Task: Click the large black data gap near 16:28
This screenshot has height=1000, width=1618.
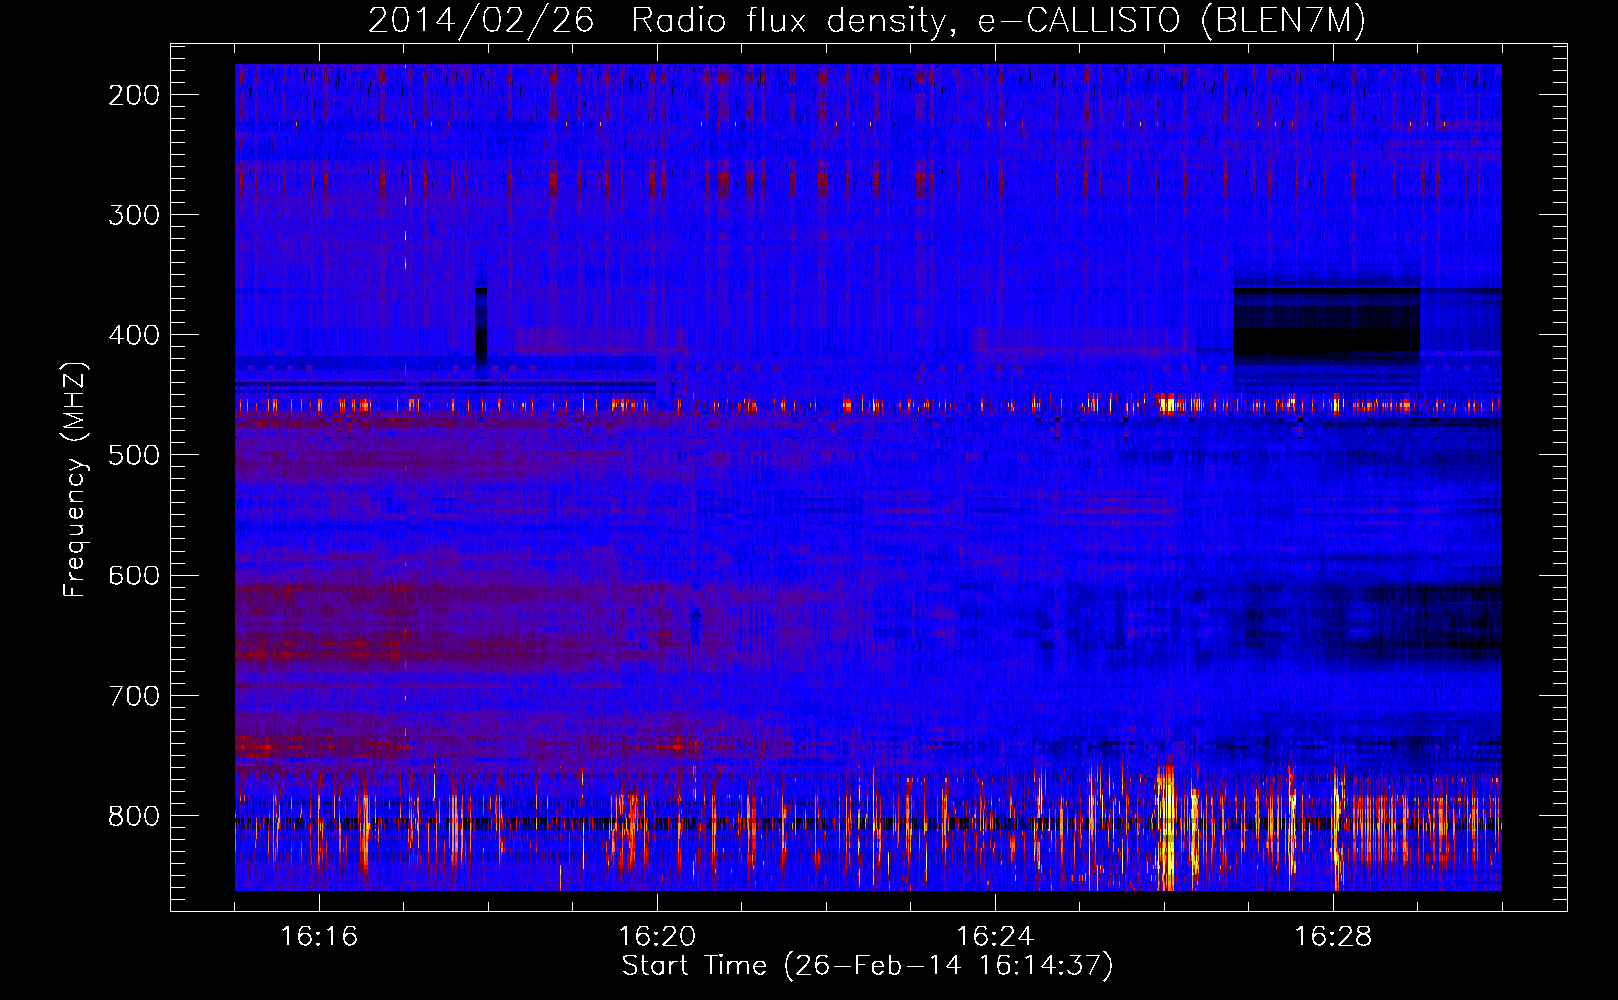Action: pos(1327,326)
